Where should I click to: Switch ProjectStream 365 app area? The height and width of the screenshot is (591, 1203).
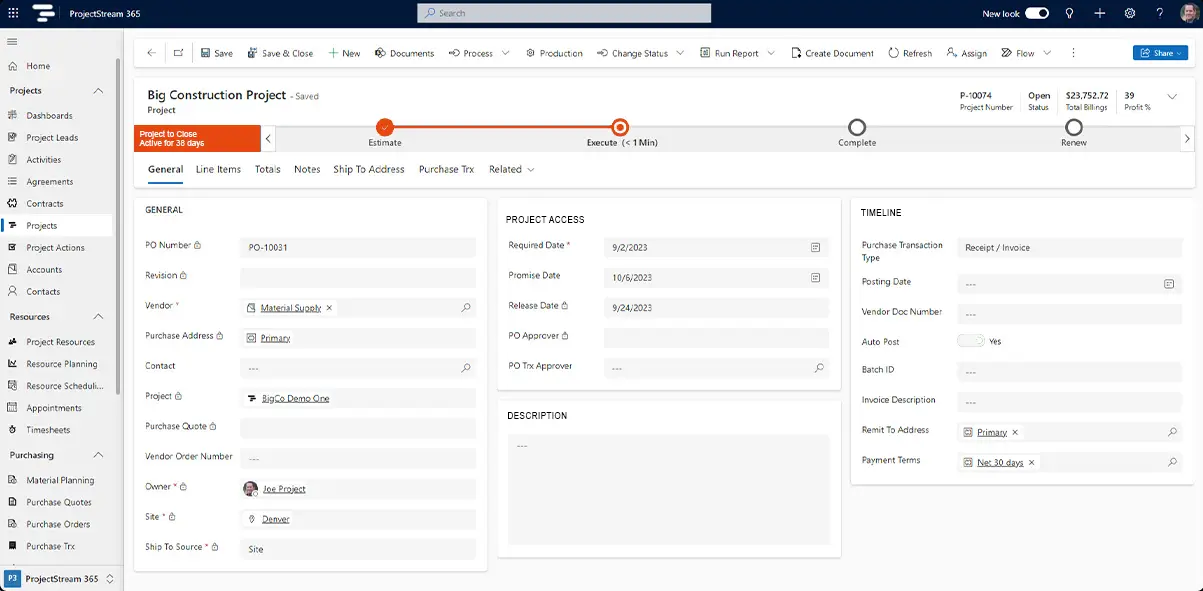(x=60, y=579)
